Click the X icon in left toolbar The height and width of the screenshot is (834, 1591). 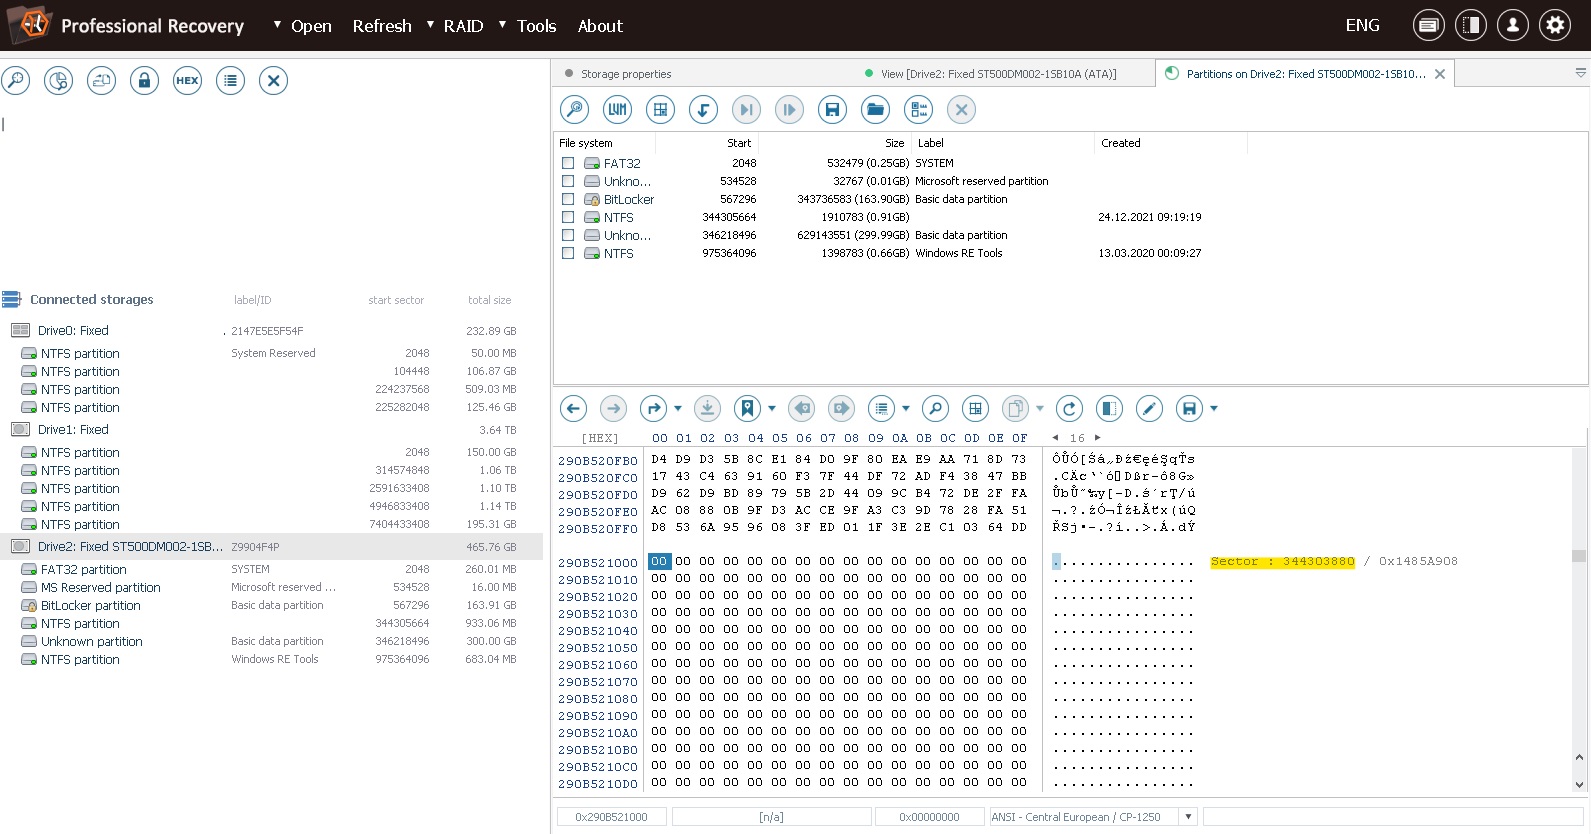point(274,81)
